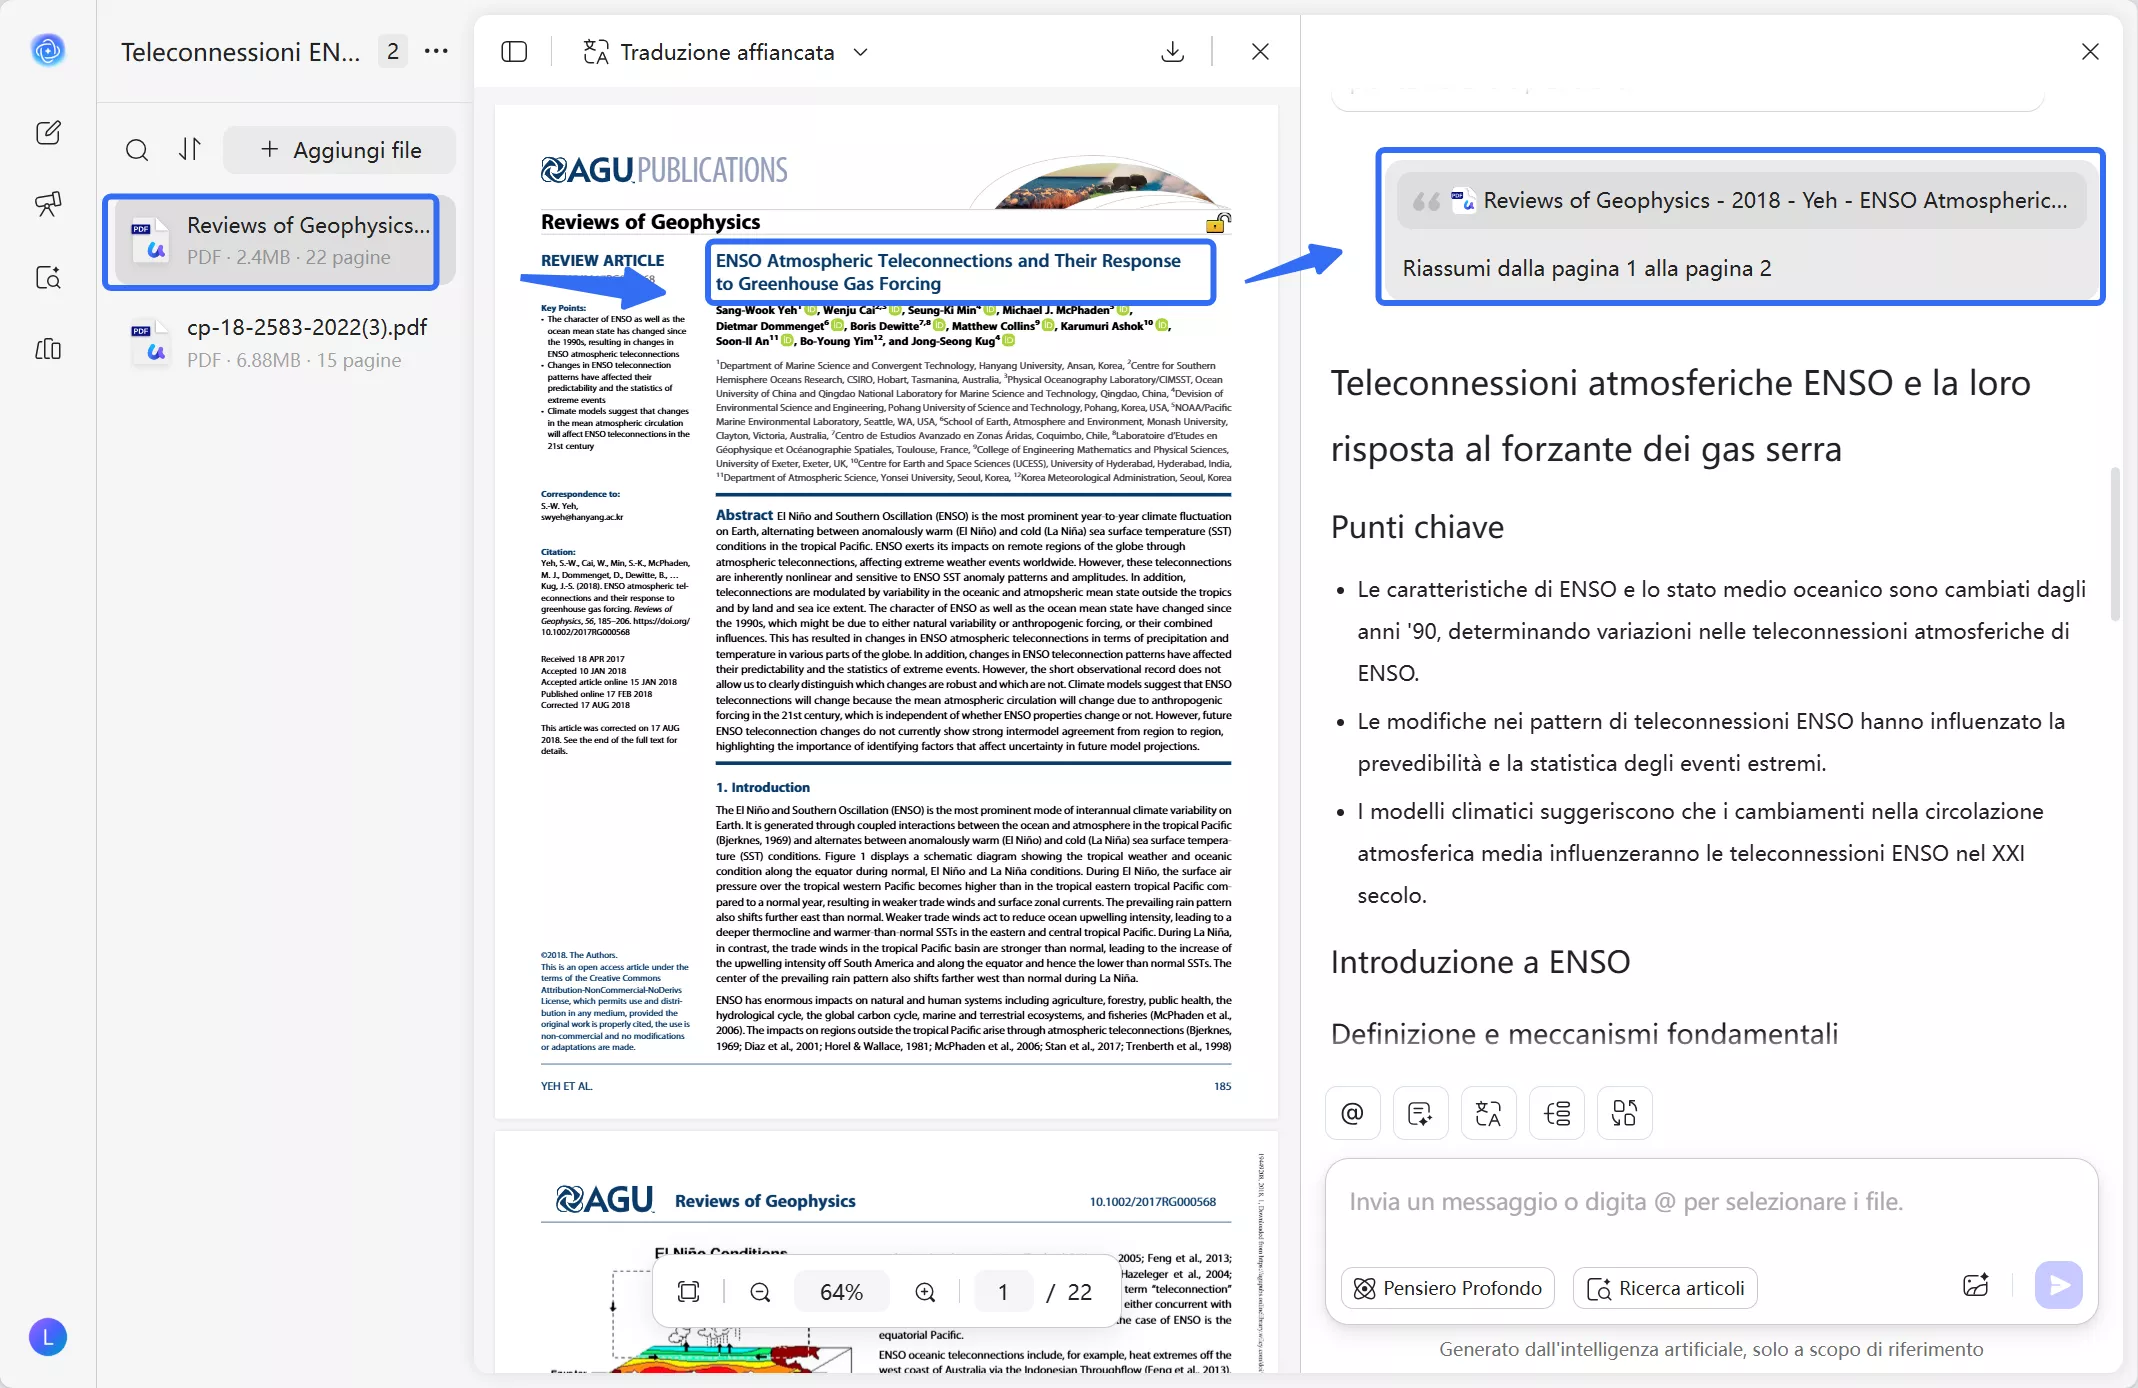Open the library icon in the left sidebar
The height and width of the screenshot is (1388, 2138).
[48, 349]
